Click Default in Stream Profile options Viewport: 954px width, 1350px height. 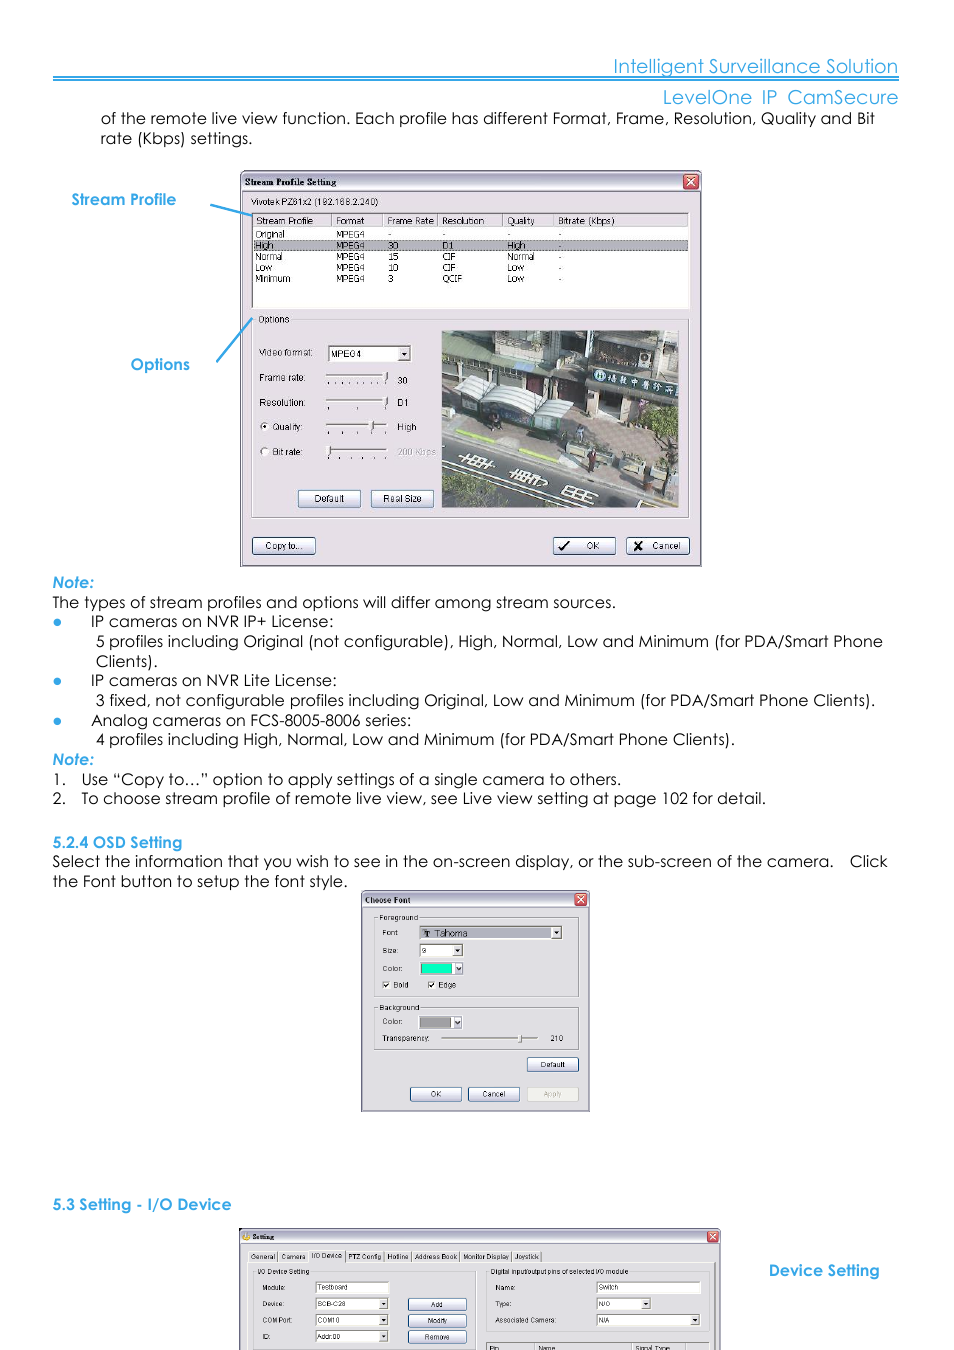(329, 499)
